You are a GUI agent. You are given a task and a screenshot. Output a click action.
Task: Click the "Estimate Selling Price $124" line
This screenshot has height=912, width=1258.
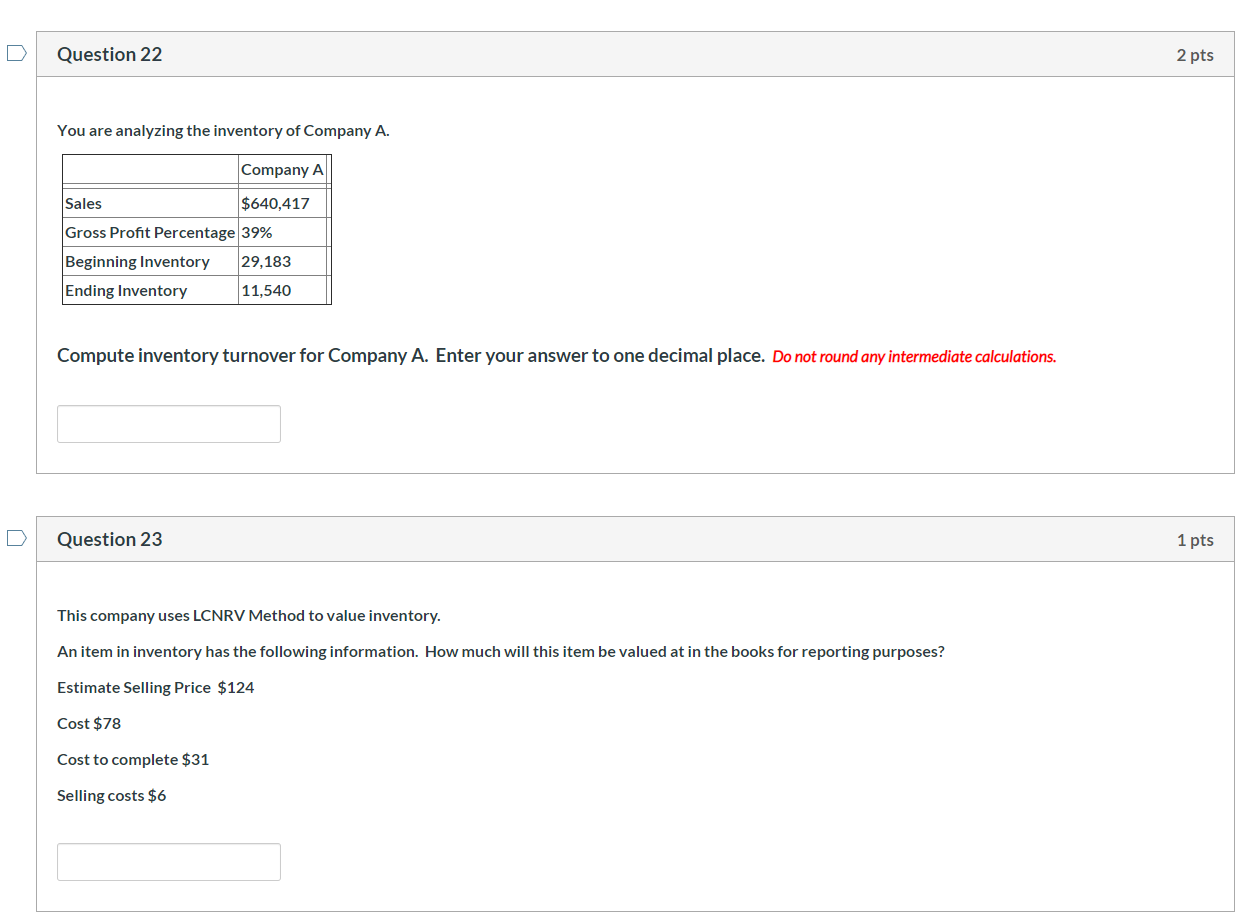pos(156,688)
